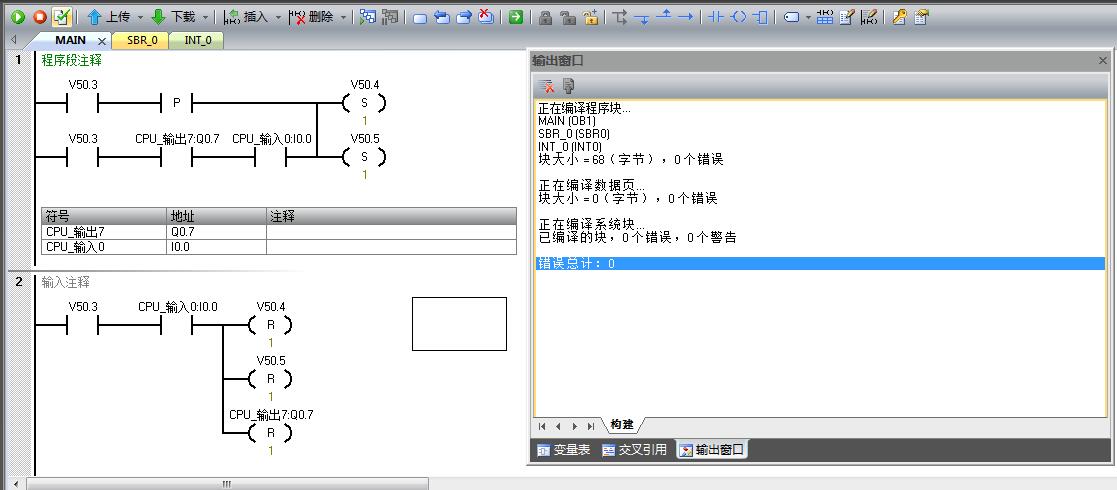
Task: Expand the 插入 insert dropdown arrow
Action: [277, 18]
